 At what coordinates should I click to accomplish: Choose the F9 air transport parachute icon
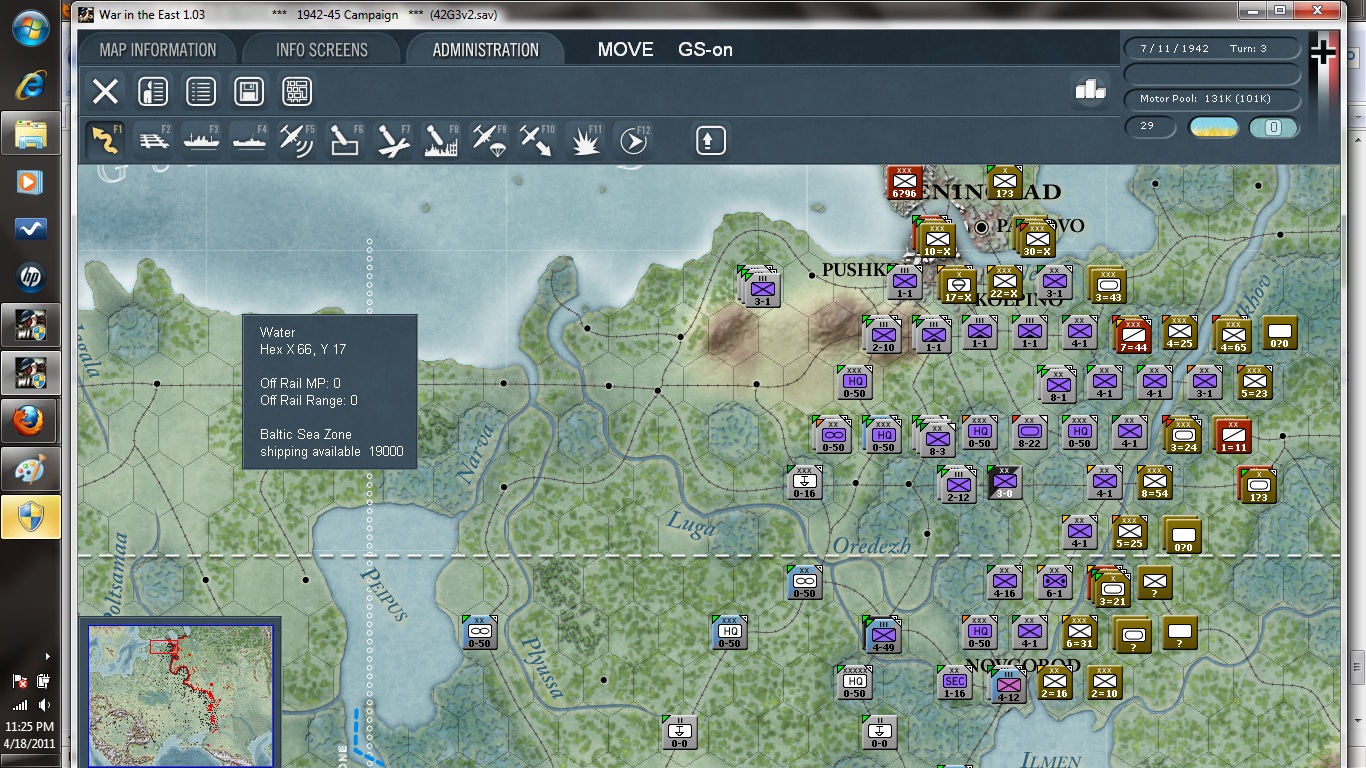point(489,140)
